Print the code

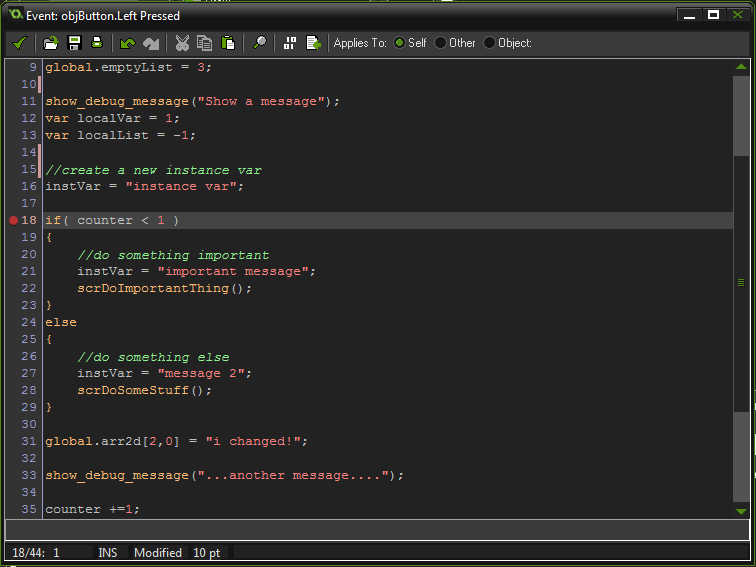click(x=97, y=43)
